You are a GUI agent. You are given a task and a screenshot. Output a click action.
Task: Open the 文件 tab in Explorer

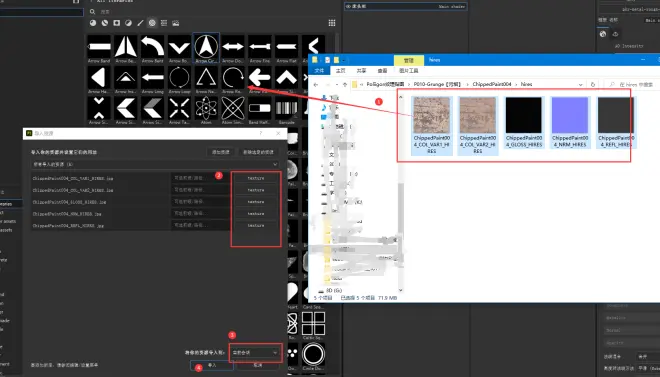319,71
